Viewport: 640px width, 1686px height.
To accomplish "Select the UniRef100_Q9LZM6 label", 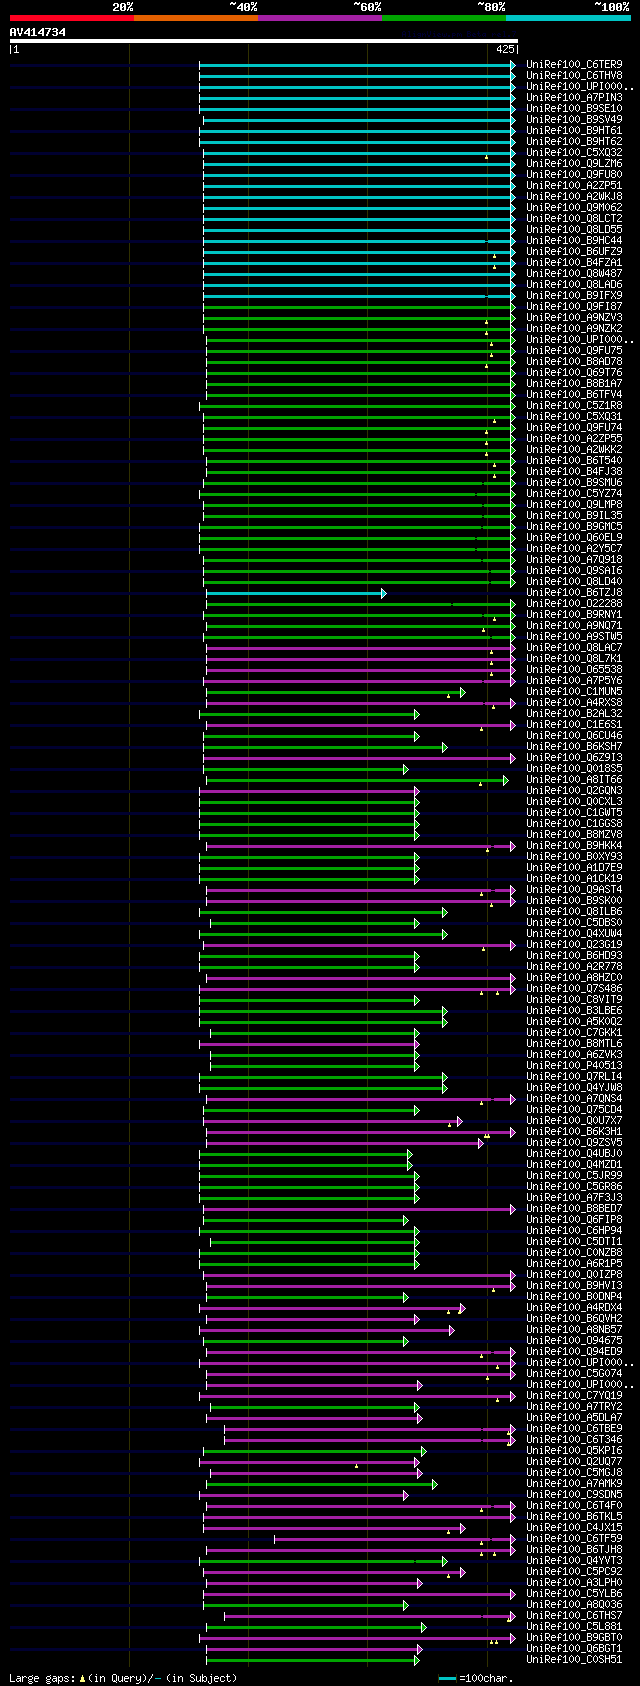I will [x=574, y=164].
